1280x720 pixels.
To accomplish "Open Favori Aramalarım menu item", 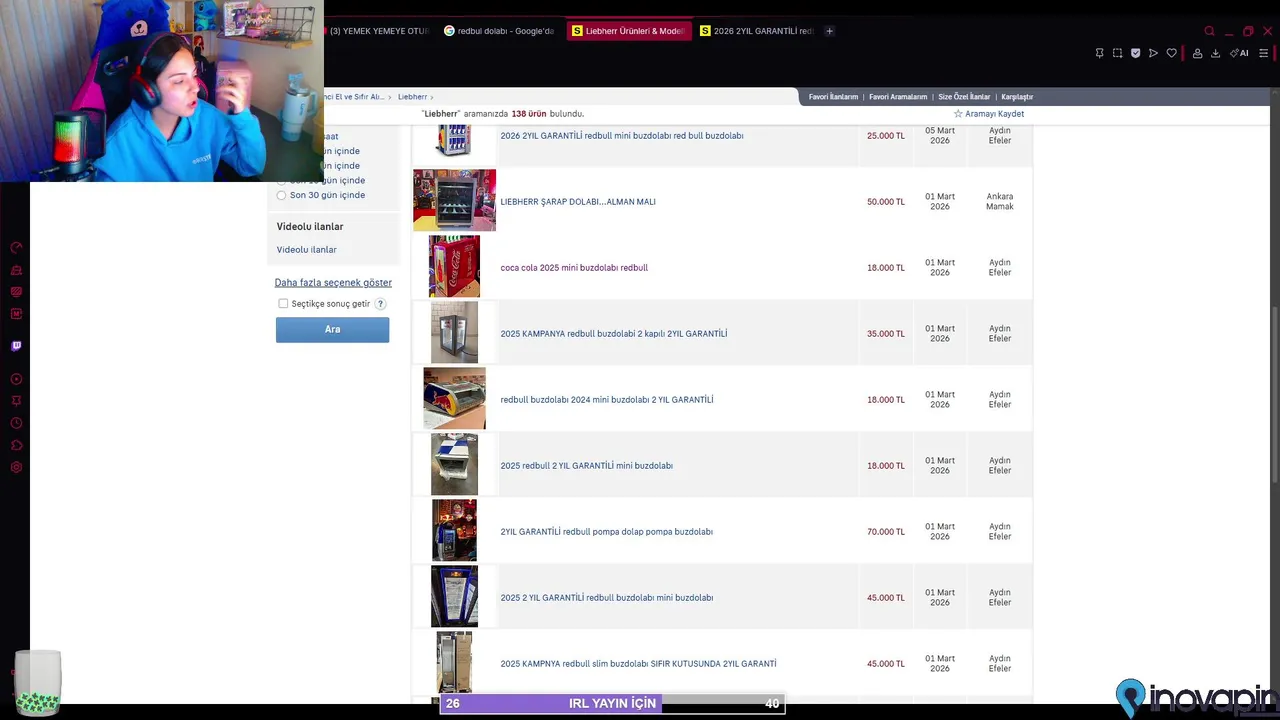I will [x=898, y=97].
